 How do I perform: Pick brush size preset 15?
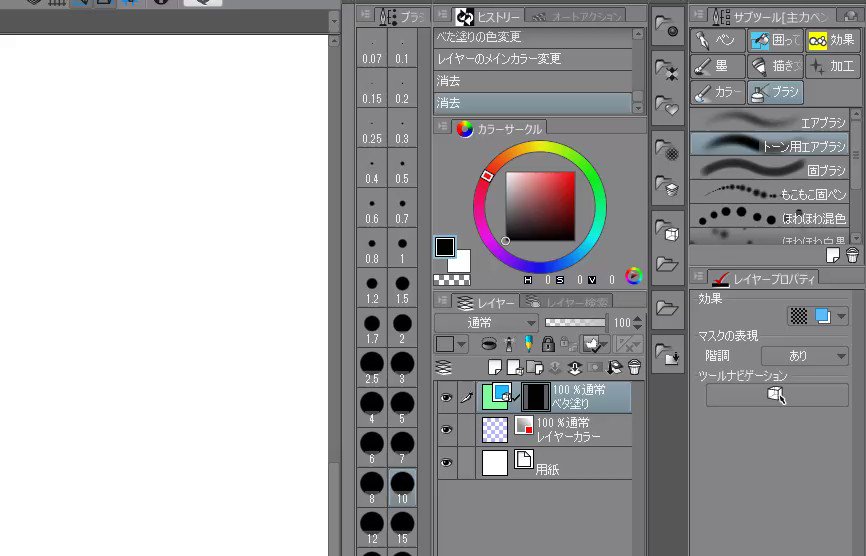point(402,528)
